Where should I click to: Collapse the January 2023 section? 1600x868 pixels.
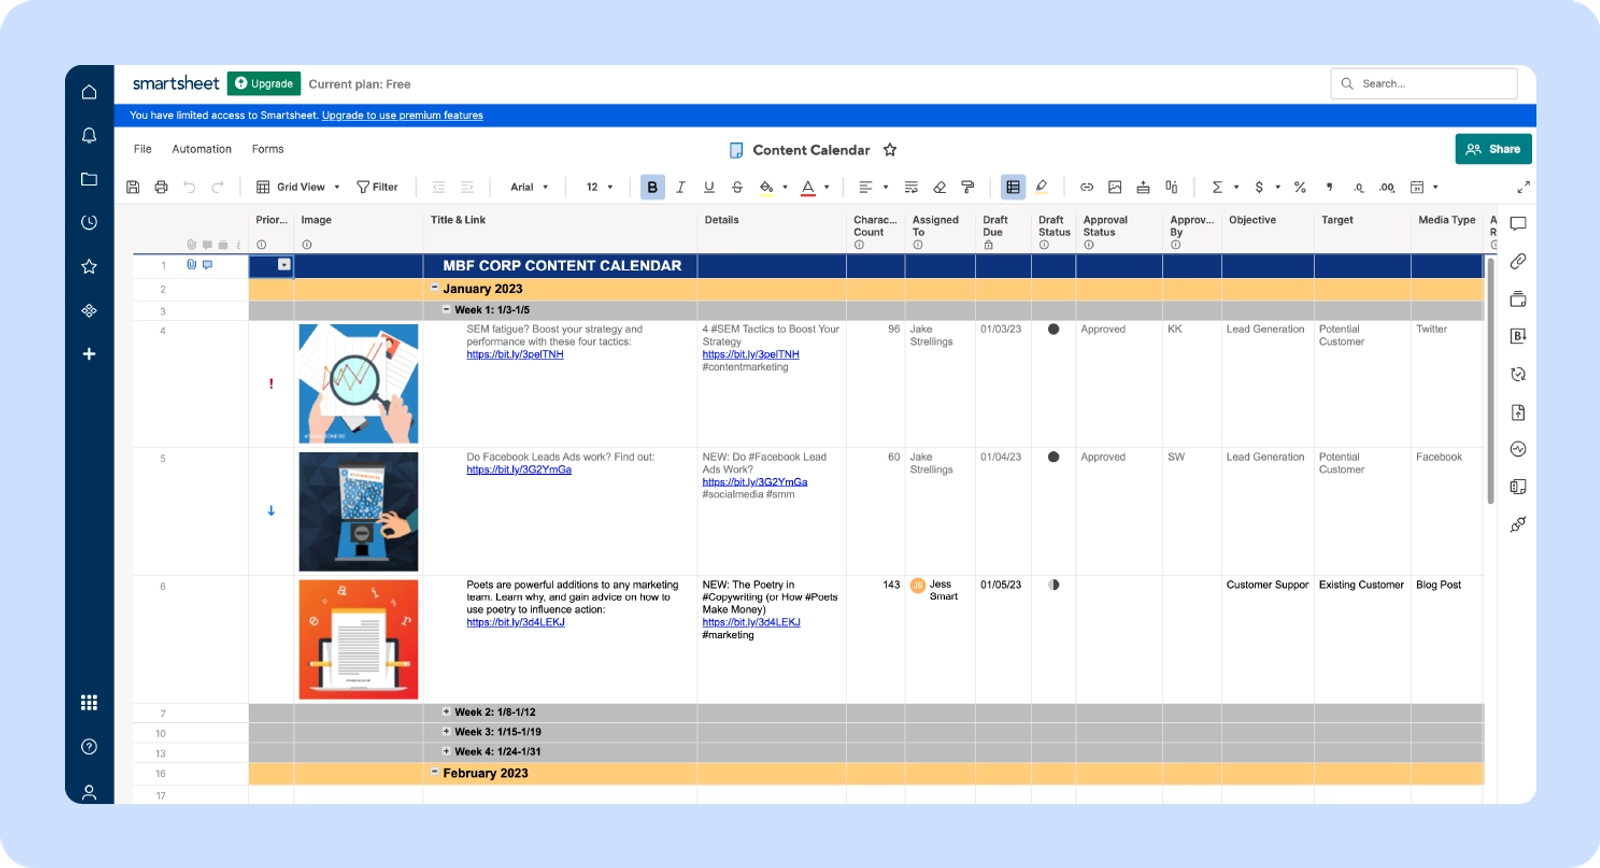pos(434,288)
